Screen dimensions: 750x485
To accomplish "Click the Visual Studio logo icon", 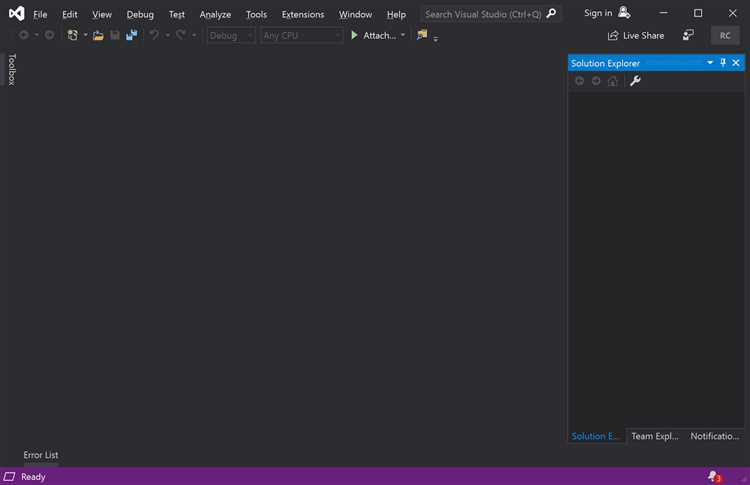I will pyautogui.click(x=16, y=14).
